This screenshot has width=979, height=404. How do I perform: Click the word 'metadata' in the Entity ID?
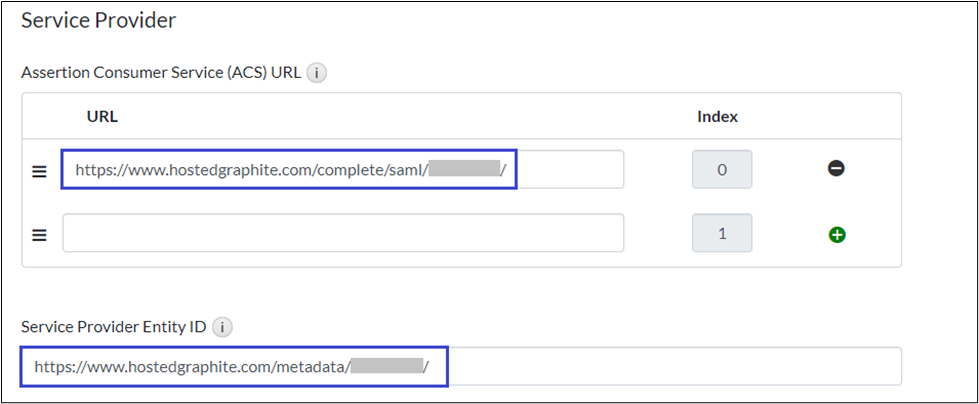pos(312,367)
